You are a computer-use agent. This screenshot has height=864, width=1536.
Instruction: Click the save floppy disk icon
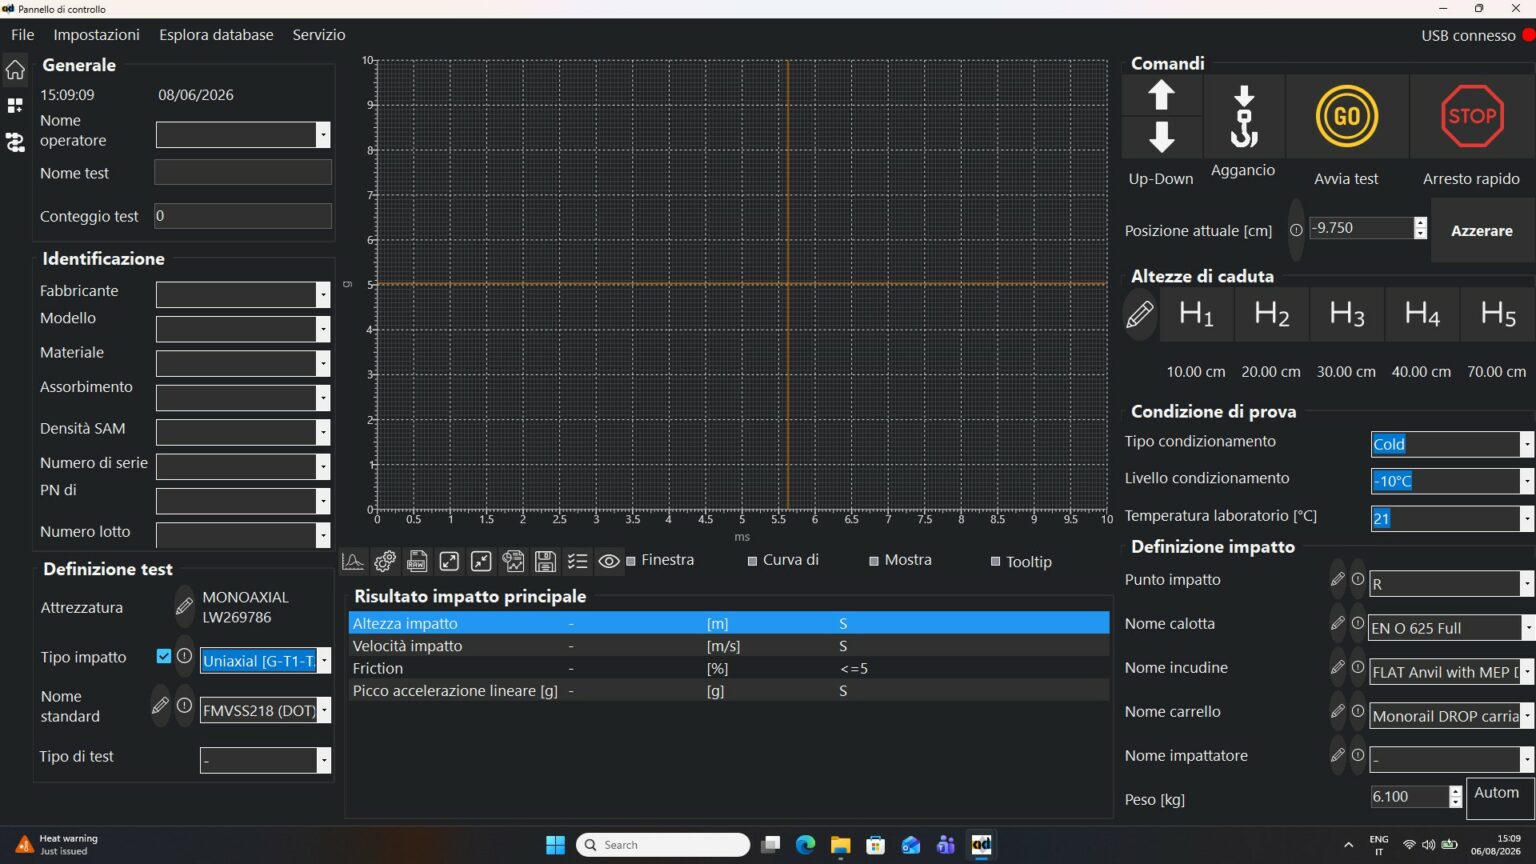click(x=545, y=561)
